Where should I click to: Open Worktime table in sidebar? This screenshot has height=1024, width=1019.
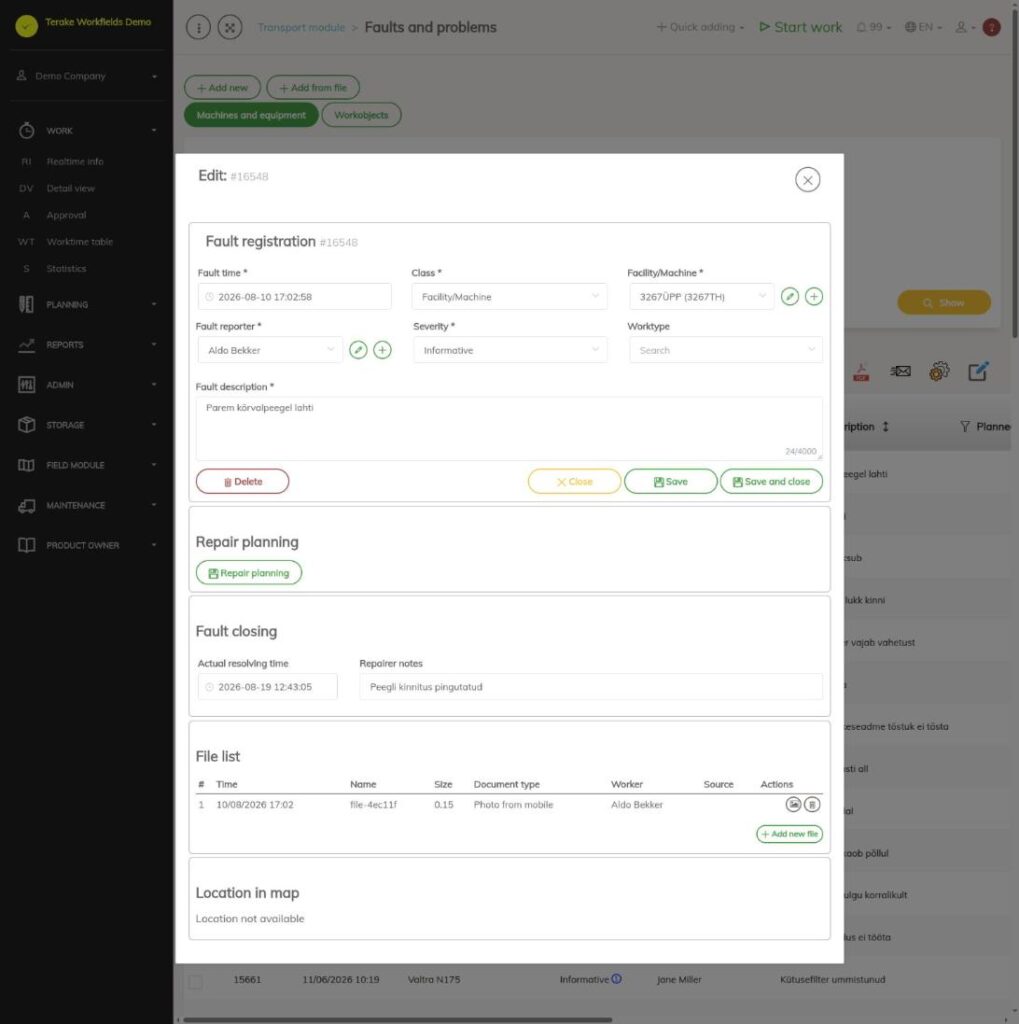tap(80, 242)
